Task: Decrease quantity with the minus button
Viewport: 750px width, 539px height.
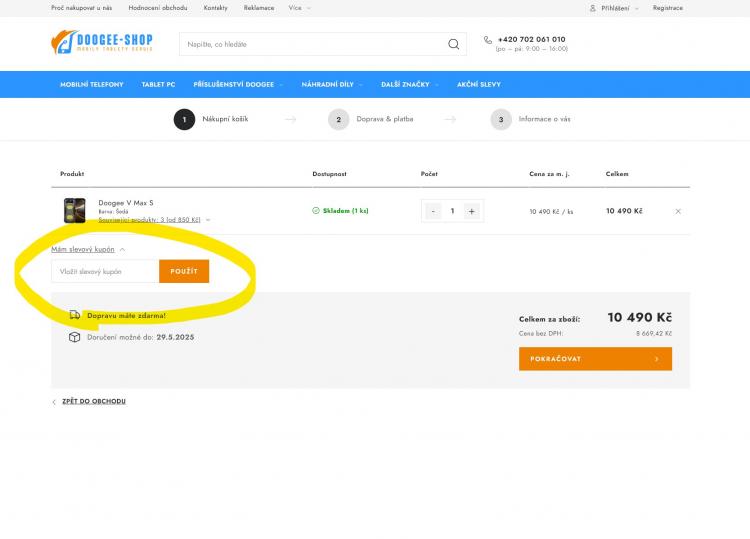Action: [433, 211]
